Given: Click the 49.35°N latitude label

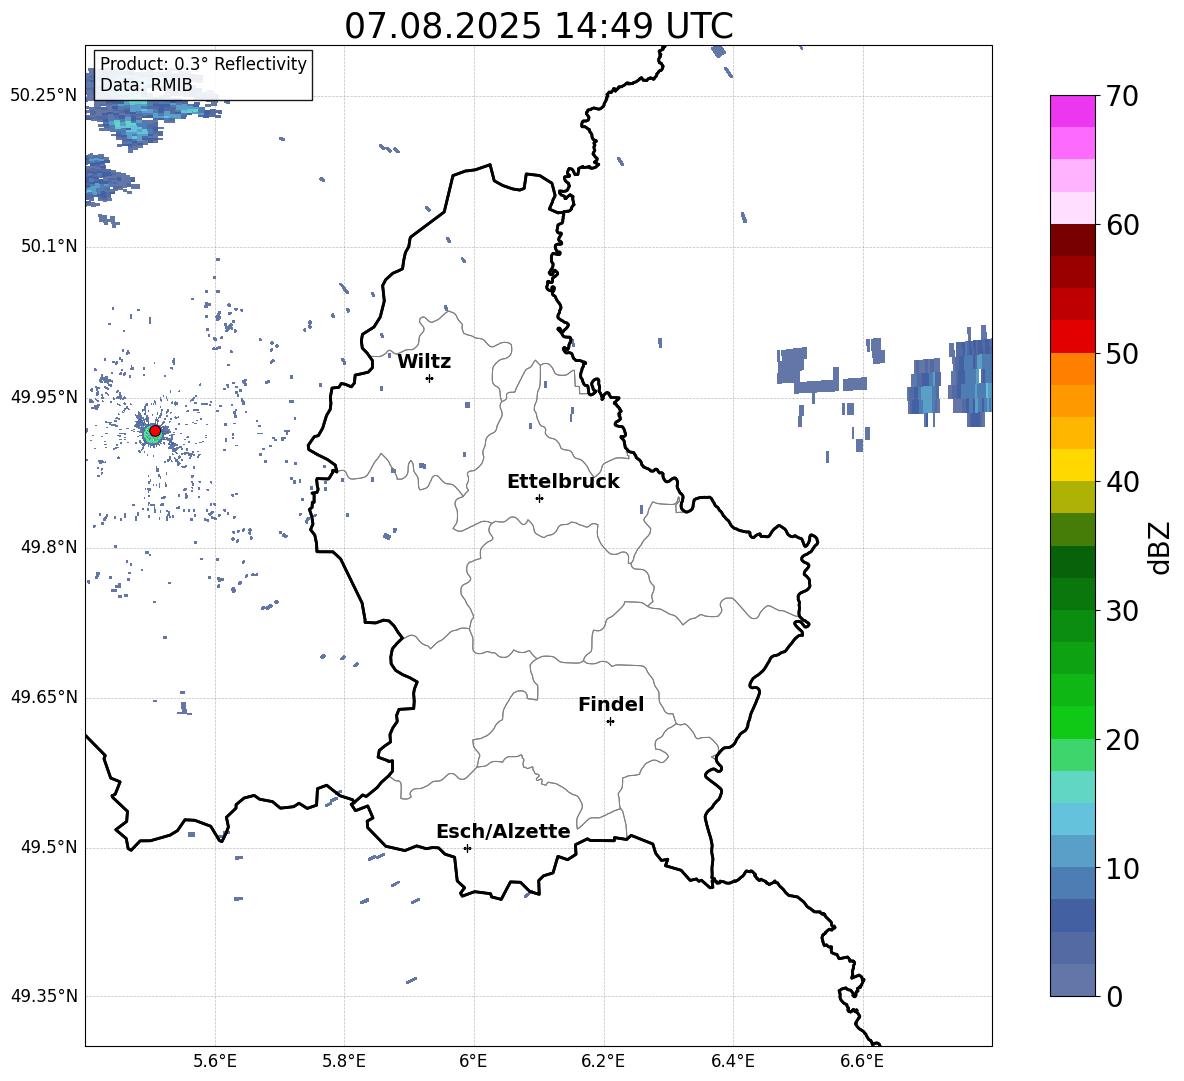Looking at the screenshot, I should coord(44,996).
